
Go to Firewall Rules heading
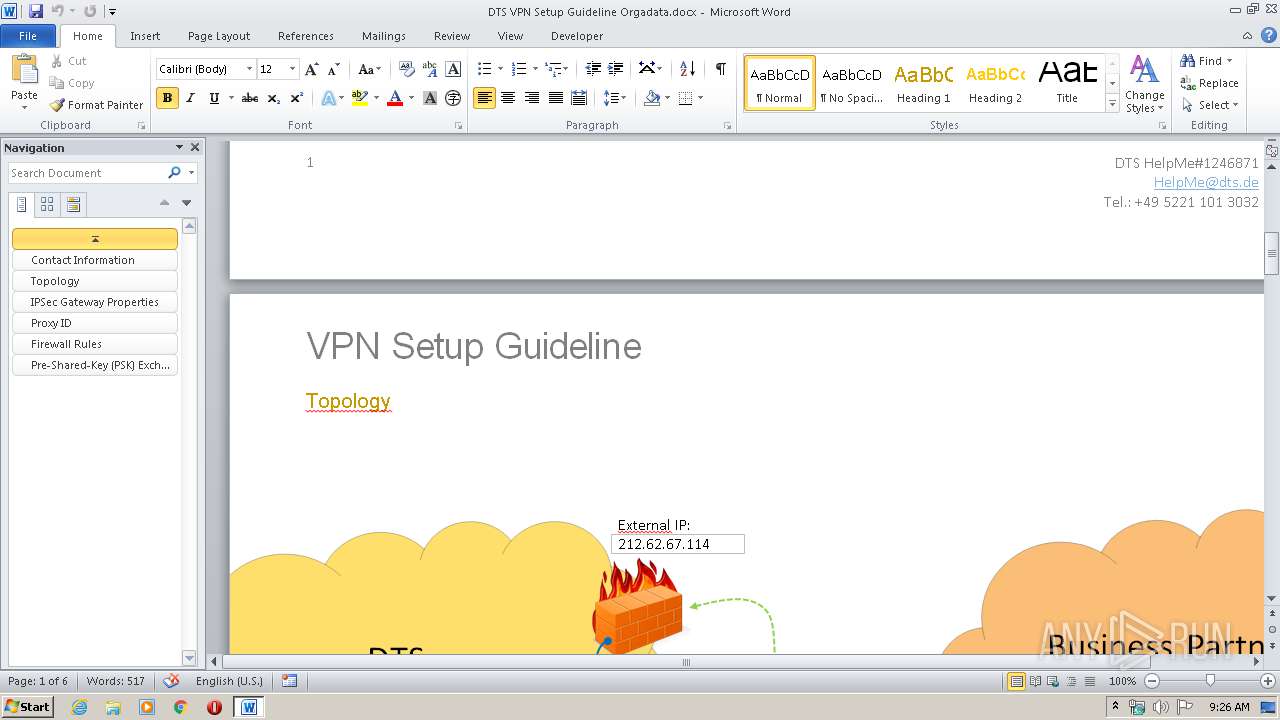pyautogui.click(x=95, y=344)
